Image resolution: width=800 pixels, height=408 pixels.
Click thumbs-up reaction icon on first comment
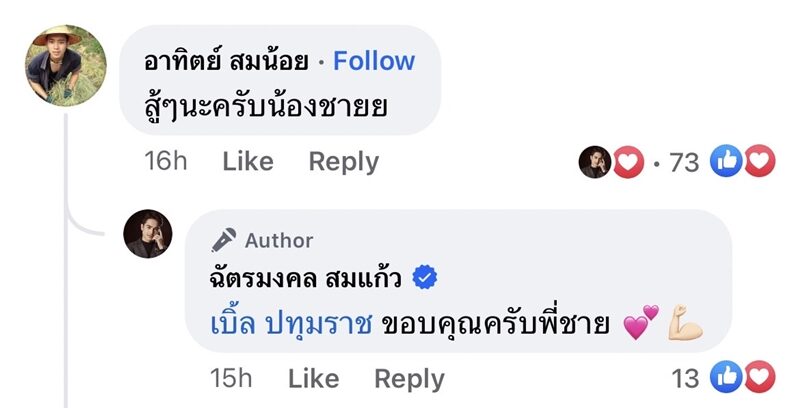[x=726, y=160]
